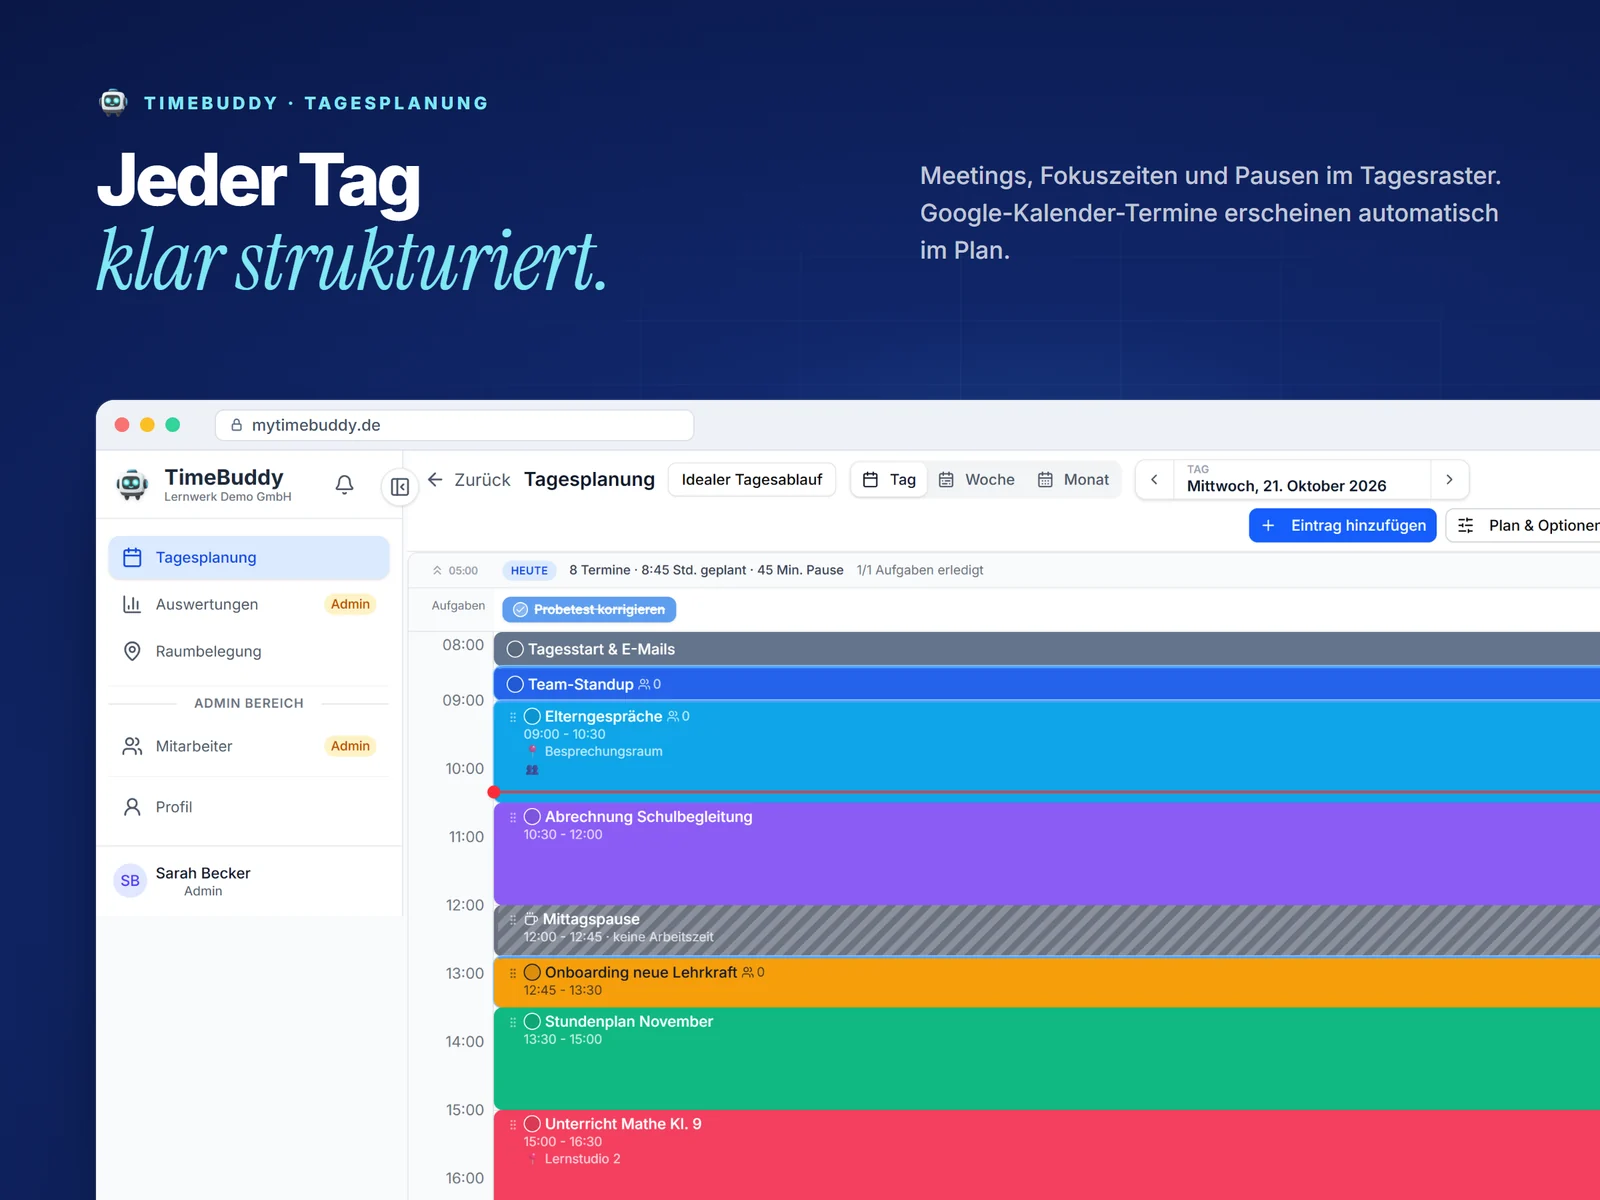Open Plan & Optionen menu
1600x1200 pixels.
click(x=1523, y=526)
